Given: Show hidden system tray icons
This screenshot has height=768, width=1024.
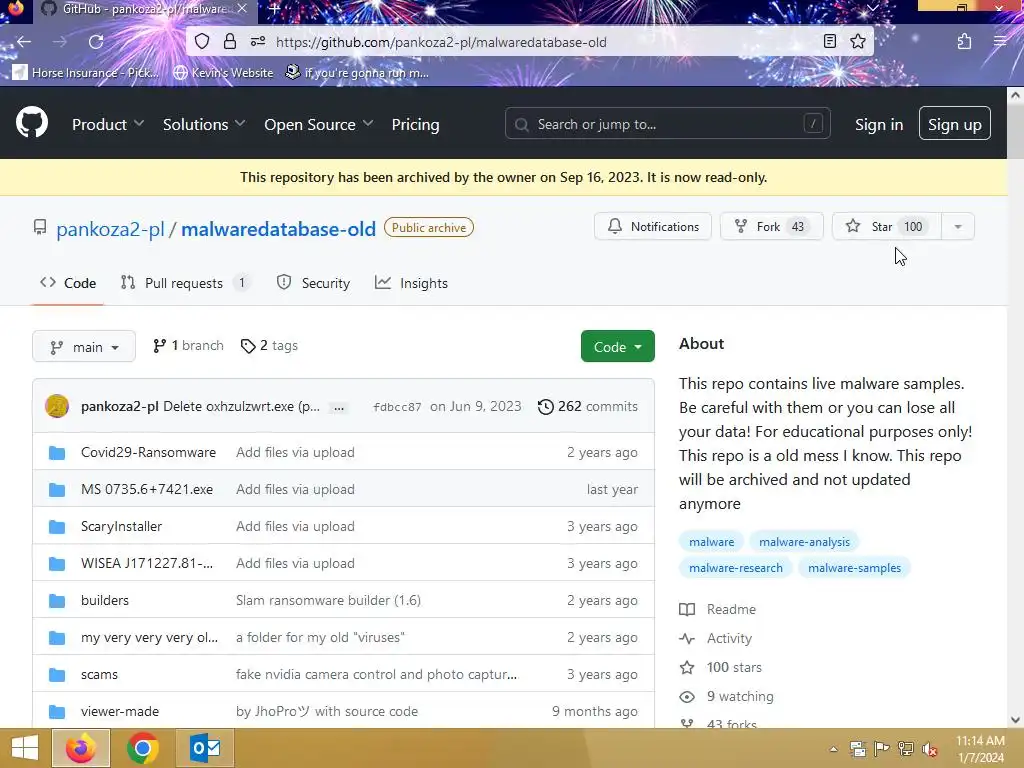Looking at the screenshot, I should point(833,749).
